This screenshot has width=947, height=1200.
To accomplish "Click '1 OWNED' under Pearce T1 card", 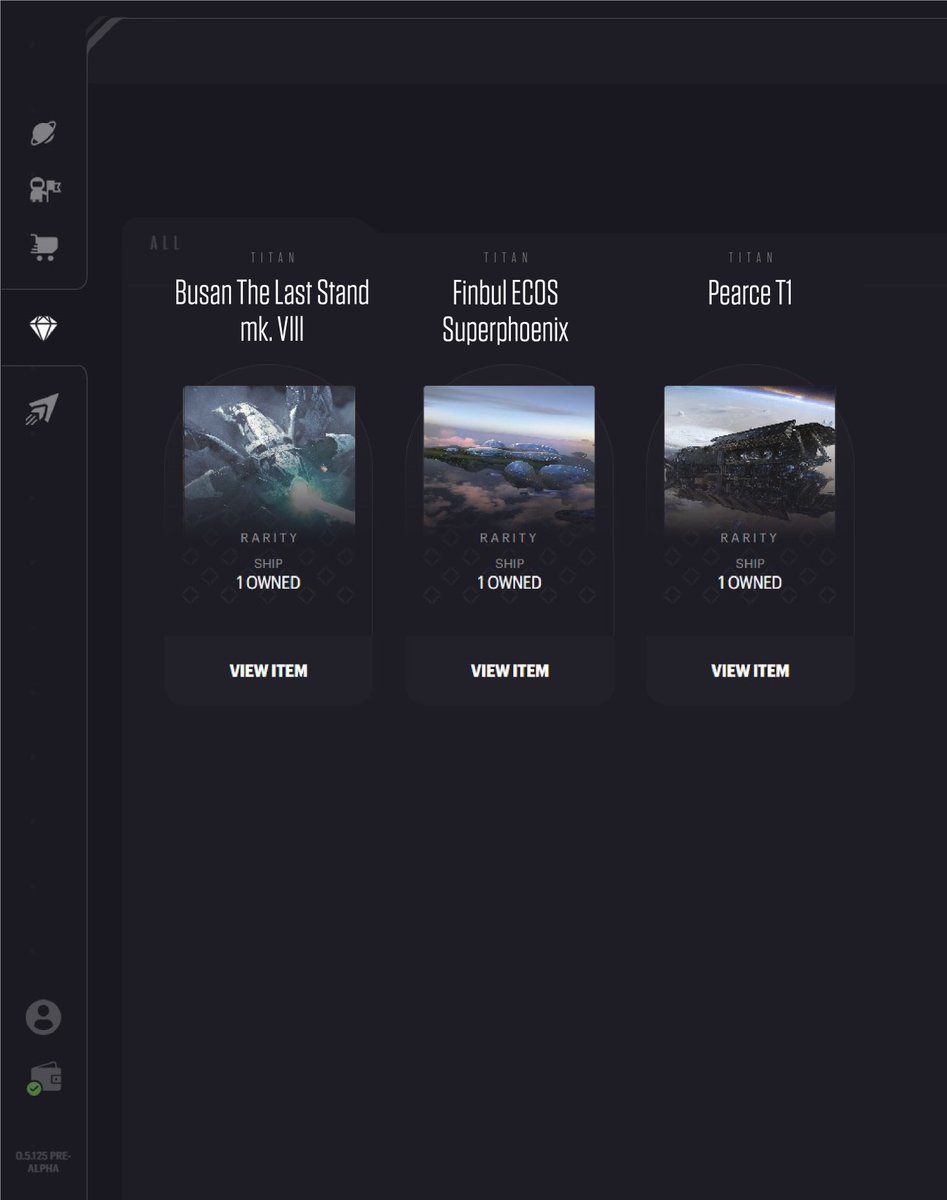I will tap(750, 582).
